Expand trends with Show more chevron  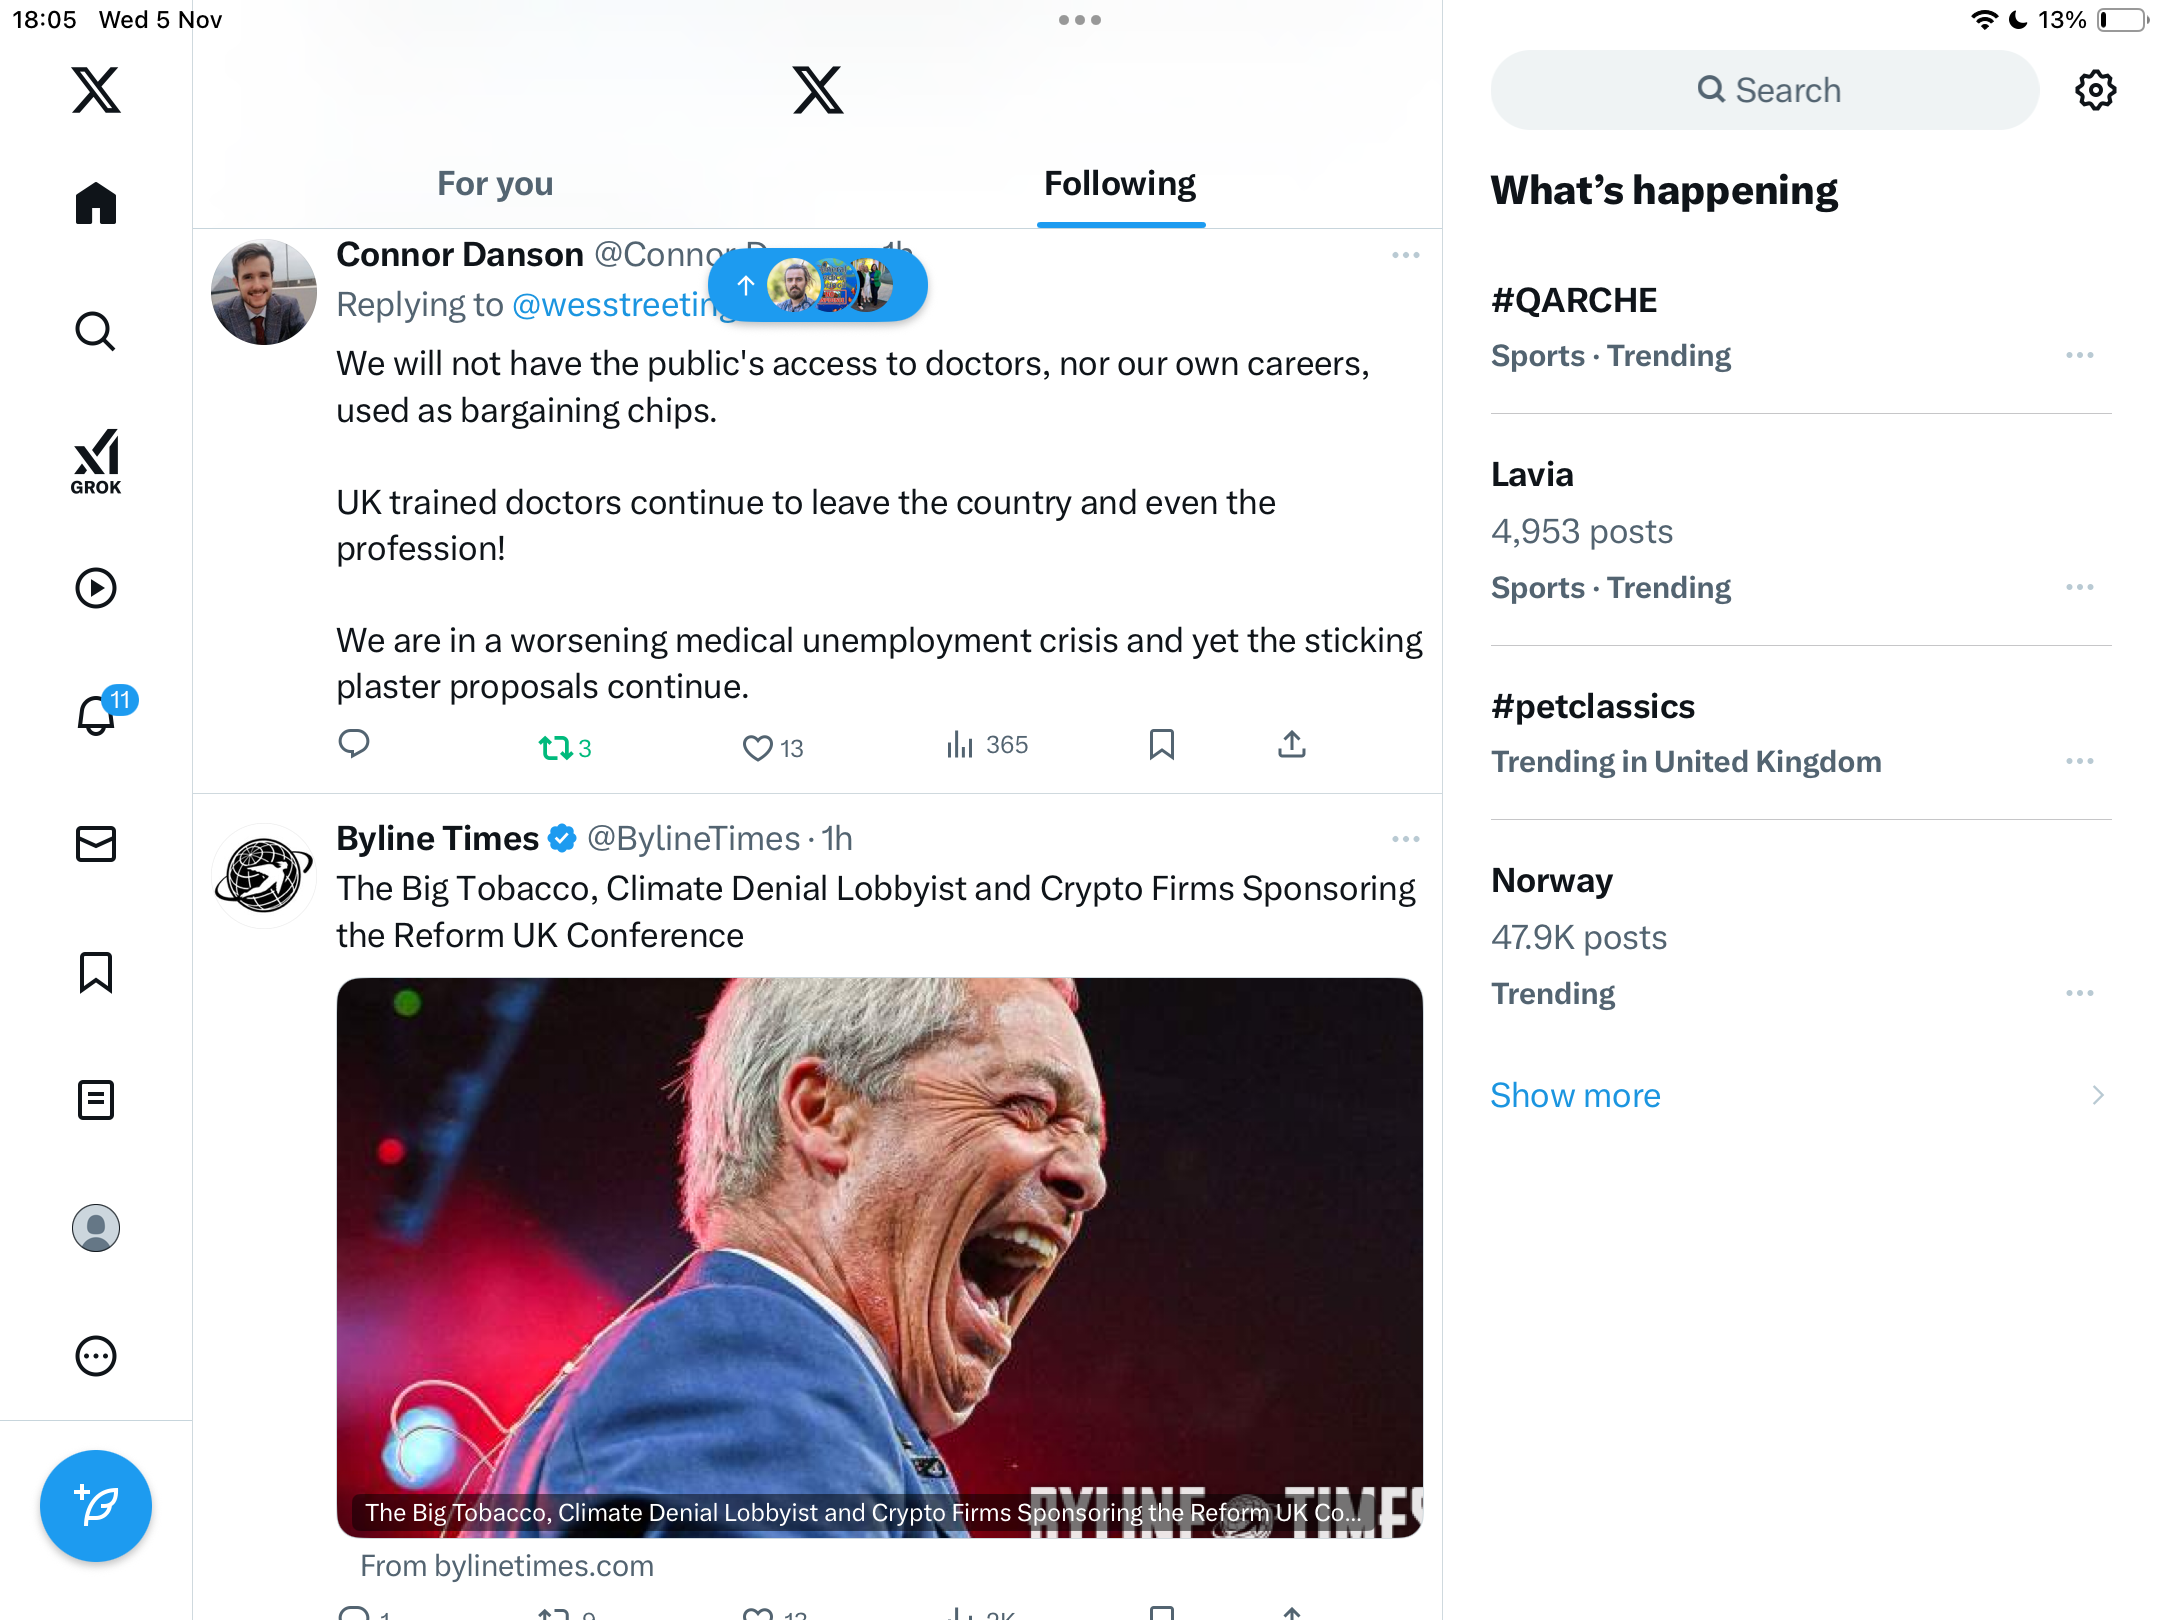[x=2097, y=1095]
